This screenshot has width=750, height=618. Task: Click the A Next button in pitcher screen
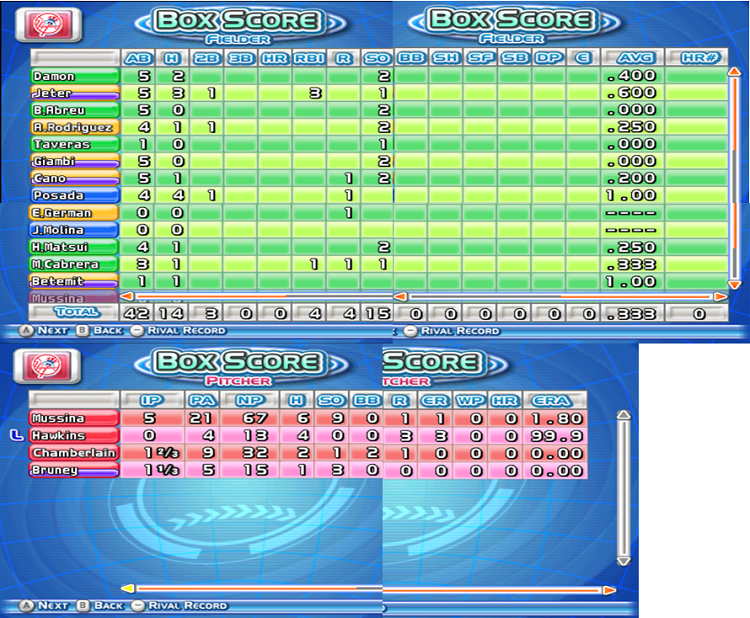point(44,606)
